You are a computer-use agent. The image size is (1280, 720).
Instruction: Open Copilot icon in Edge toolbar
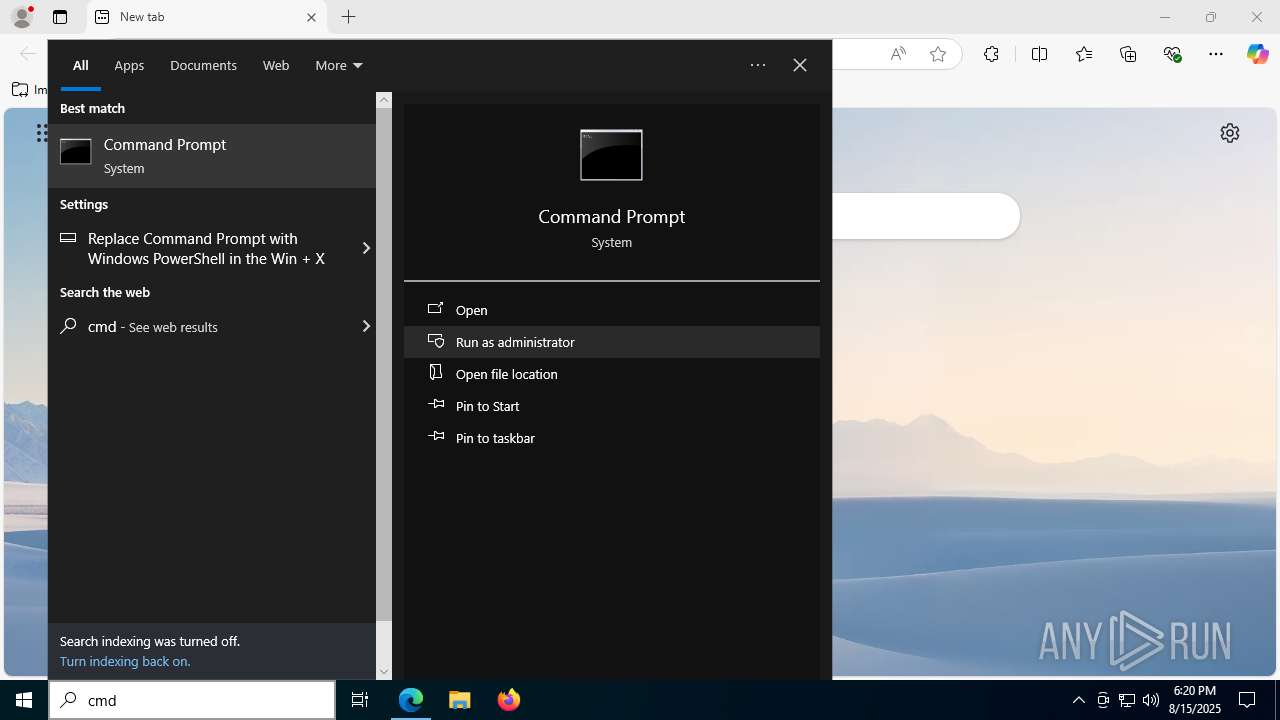(x=1257, y=54)
